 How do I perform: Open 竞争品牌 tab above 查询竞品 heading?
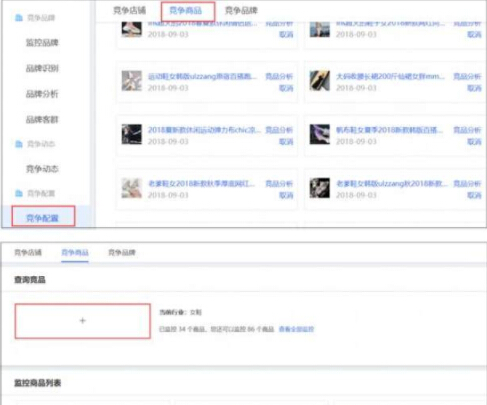(122, 252)
